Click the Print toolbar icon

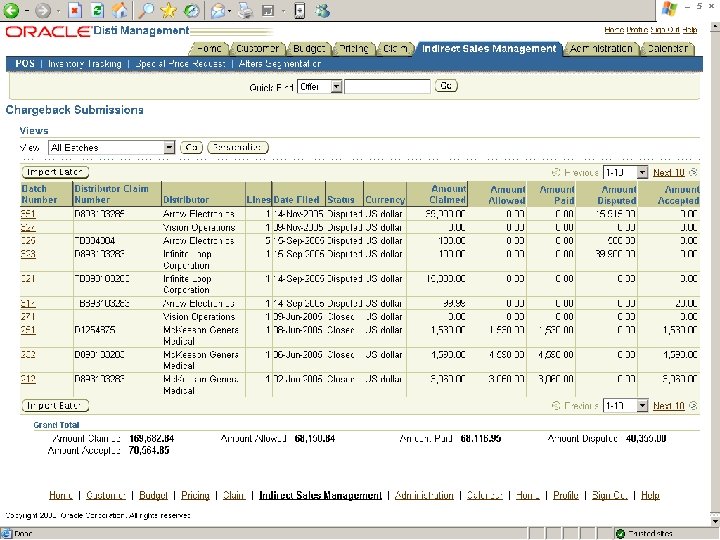246,10
